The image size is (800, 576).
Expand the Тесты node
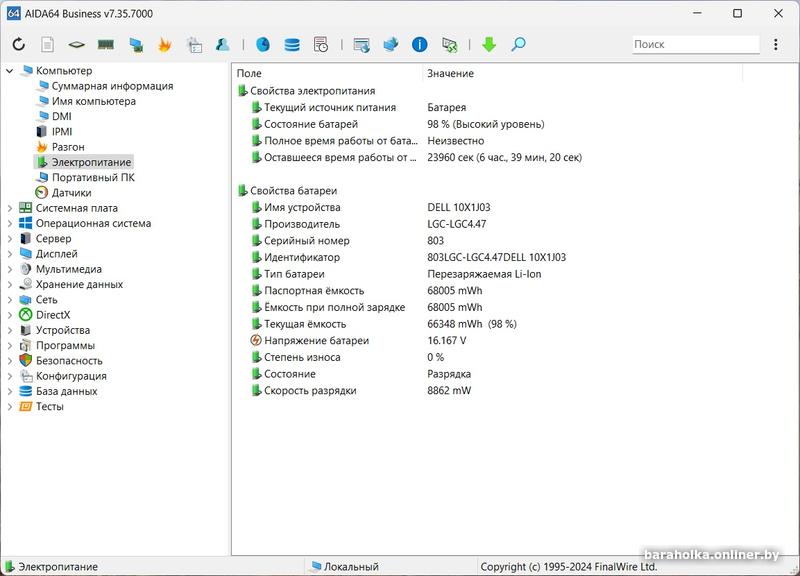point(10,407)
